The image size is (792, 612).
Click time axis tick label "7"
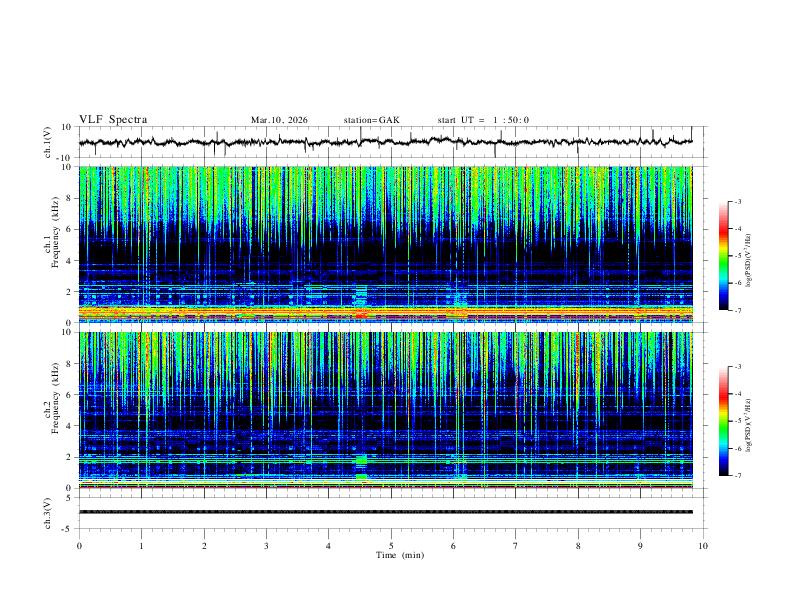516,546
